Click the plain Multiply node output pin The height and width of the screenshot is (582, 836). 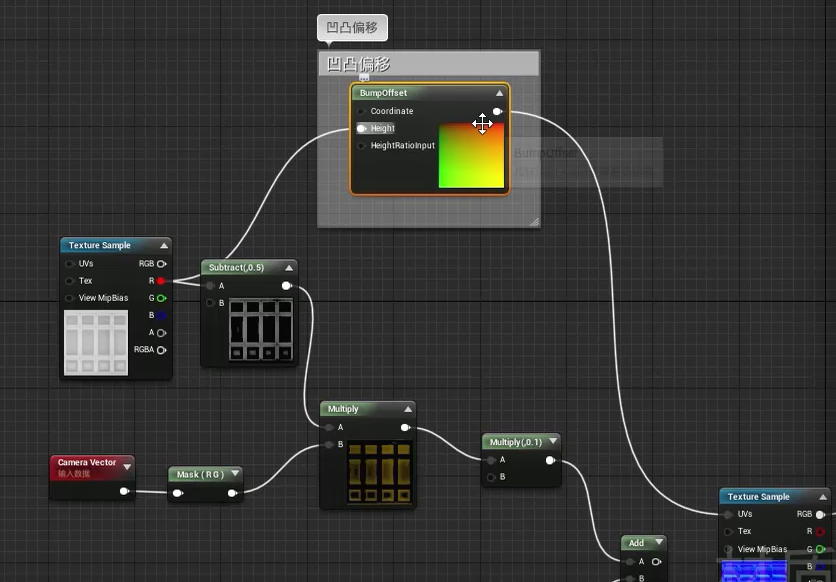(405, 427)
